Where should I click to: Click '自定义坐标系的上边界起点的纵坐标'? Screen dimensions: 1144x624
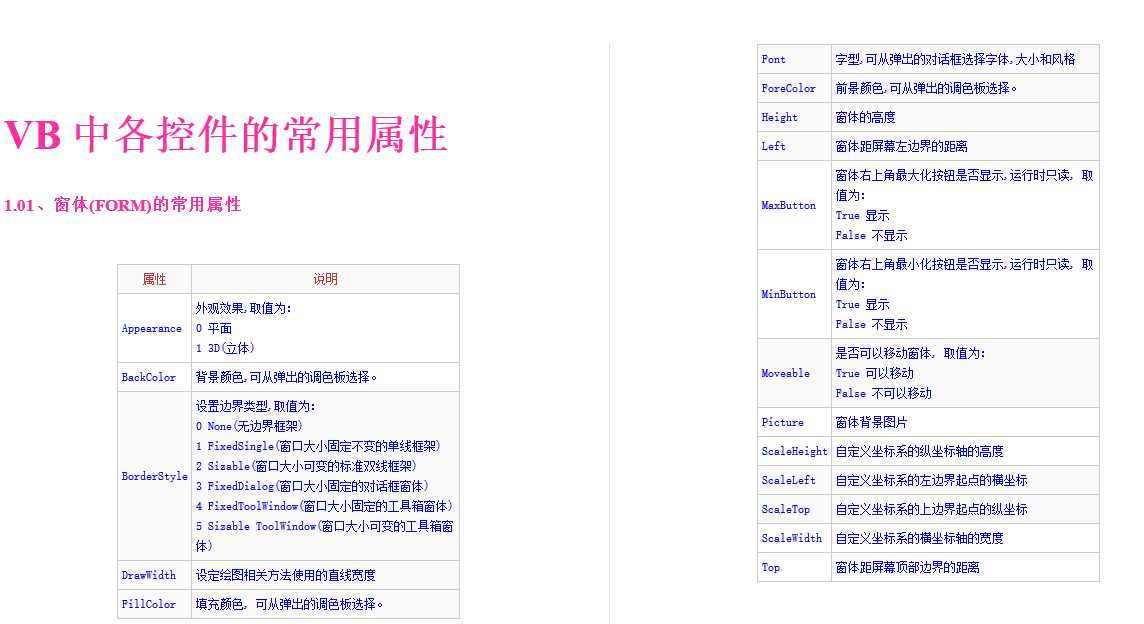932,509
